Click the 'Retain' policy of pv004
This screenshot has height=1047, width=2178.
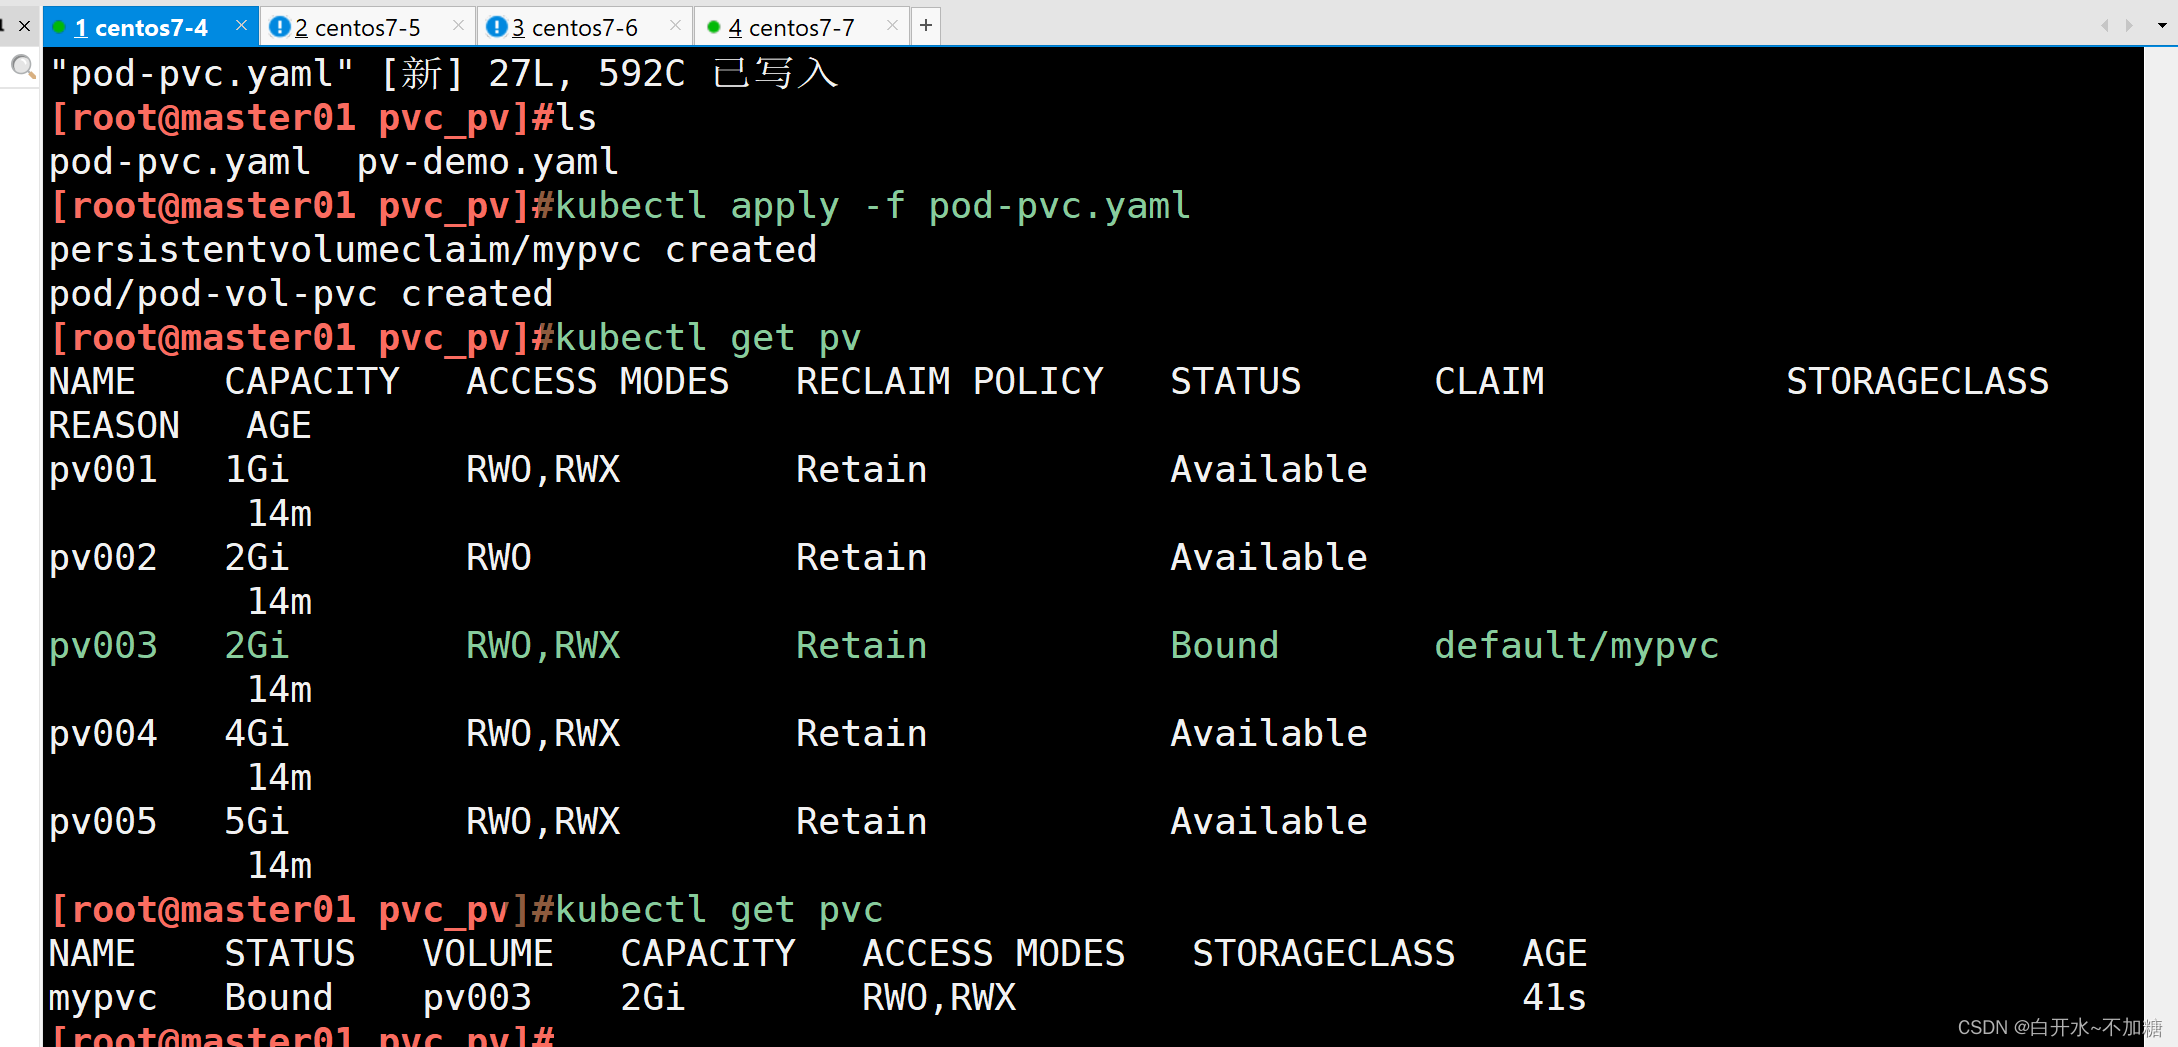(862, 734)
